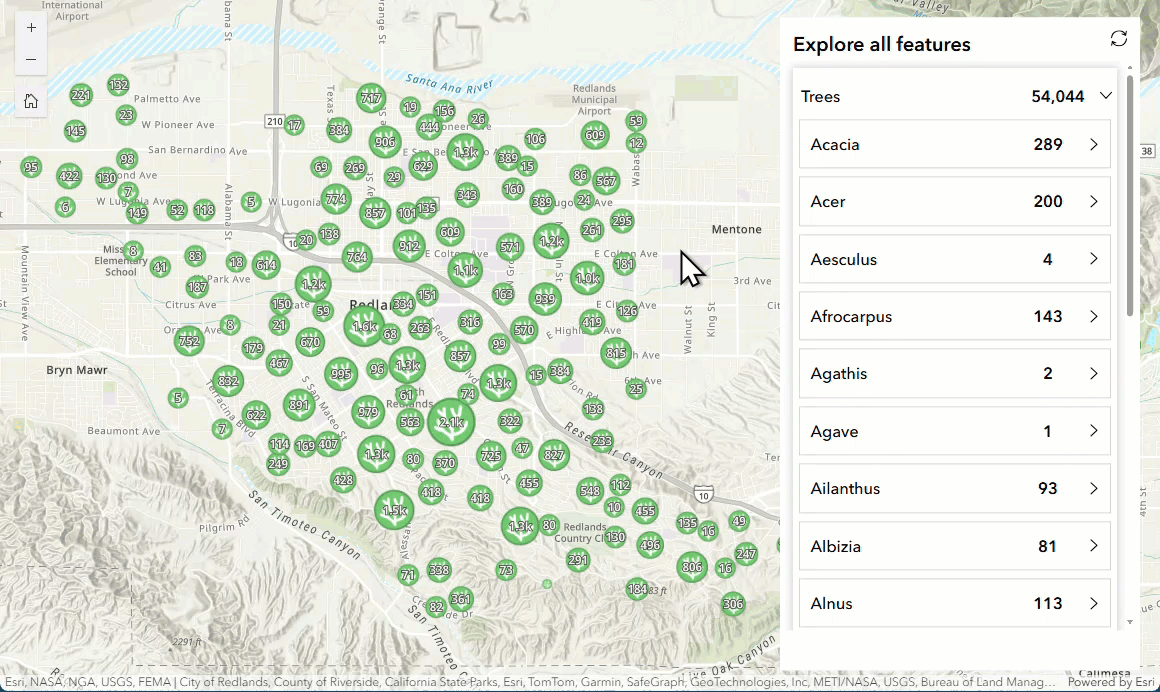This screenshot has height=692, width=1160.
Task: Click the 806 tree cluster
Action: (x=692, y=567)
